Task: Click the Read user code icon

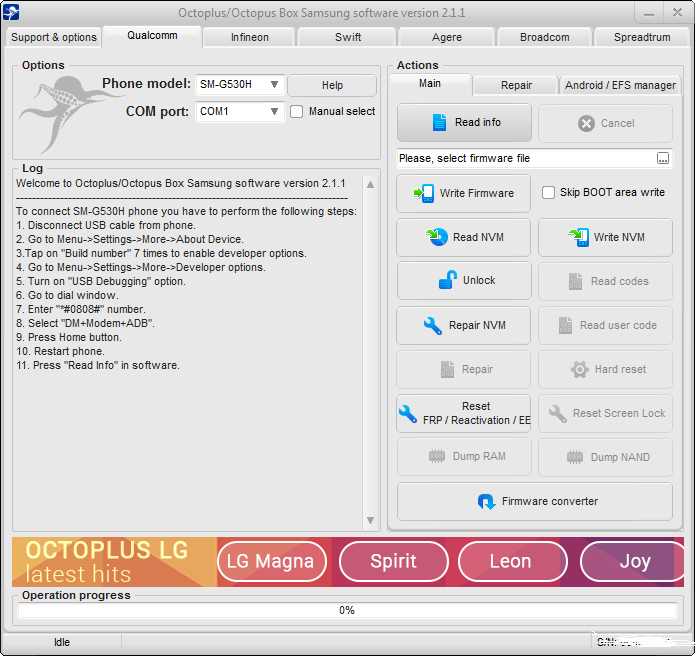Action: pos(565,325)
